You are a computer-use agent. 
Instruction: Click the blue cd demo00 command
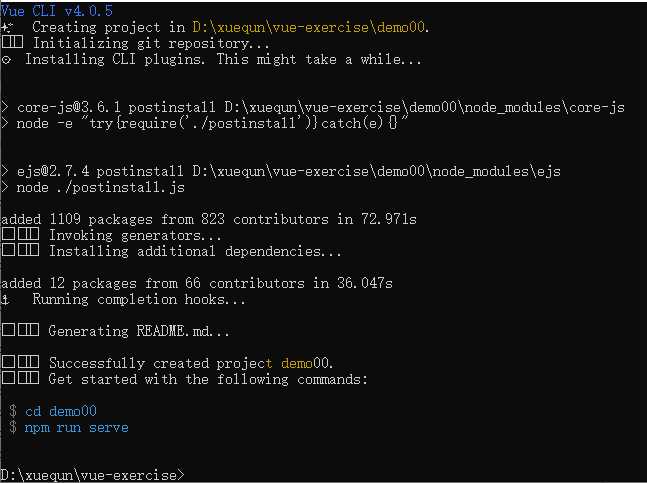pos(61,411)
